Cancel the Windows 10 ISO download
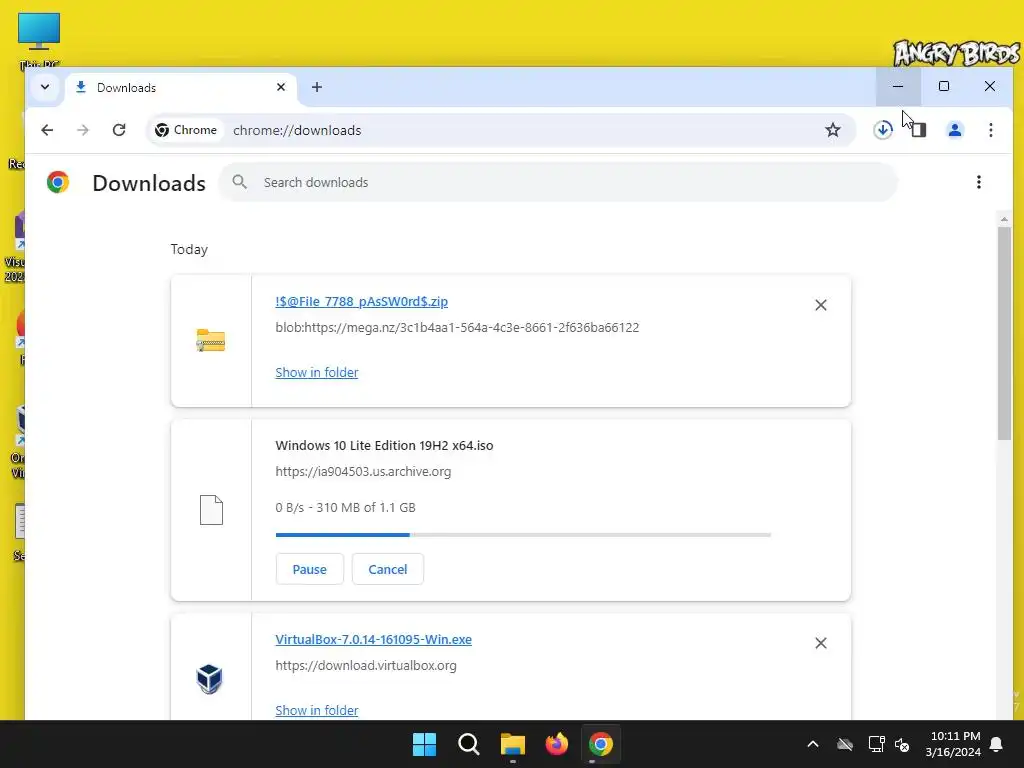This screenshot has height=768, width=1024. coord(388,569)
